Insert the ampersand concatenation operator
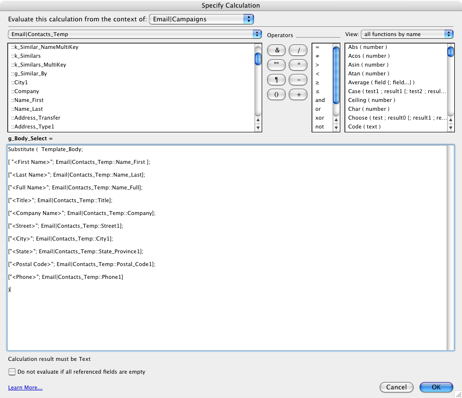 coord(276,50)
